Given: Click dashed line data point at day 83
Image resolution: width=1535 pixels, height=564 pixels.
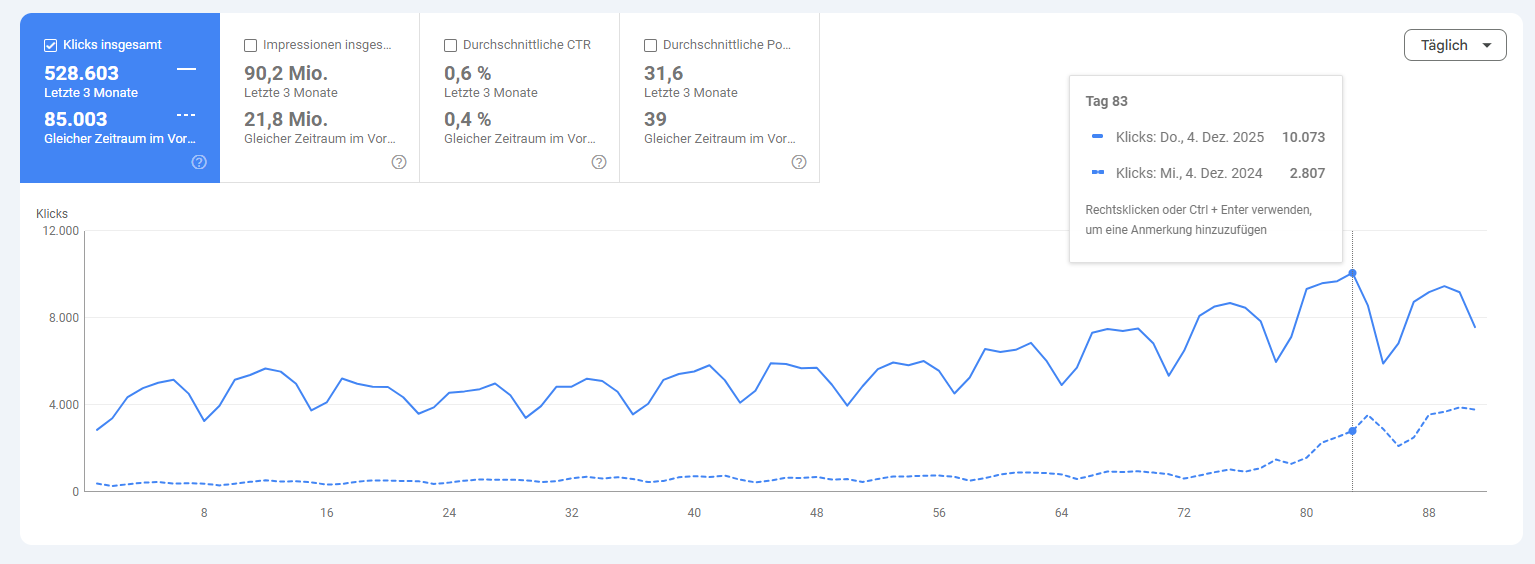Looking at the screenshot, I should click(1352, 431).
